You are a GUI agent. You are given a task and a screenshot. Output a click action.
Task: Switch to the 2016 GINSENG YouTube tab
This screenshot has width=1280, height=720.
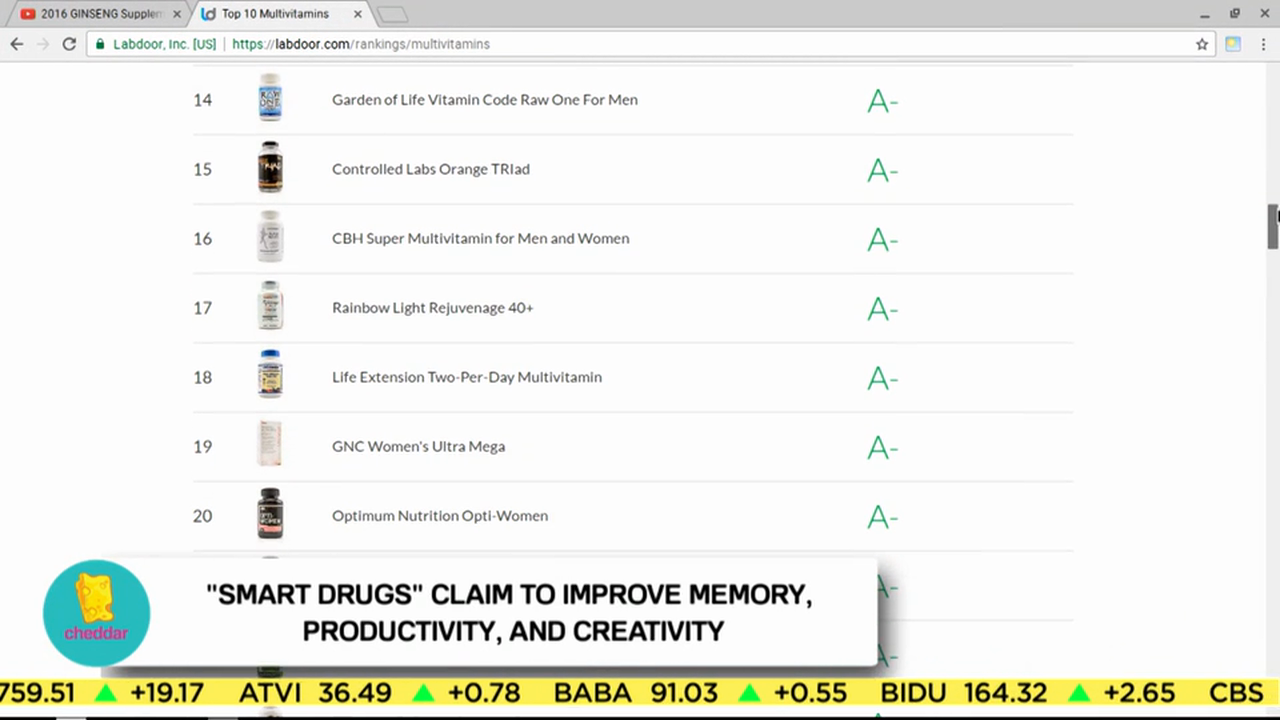click(98, 14)
